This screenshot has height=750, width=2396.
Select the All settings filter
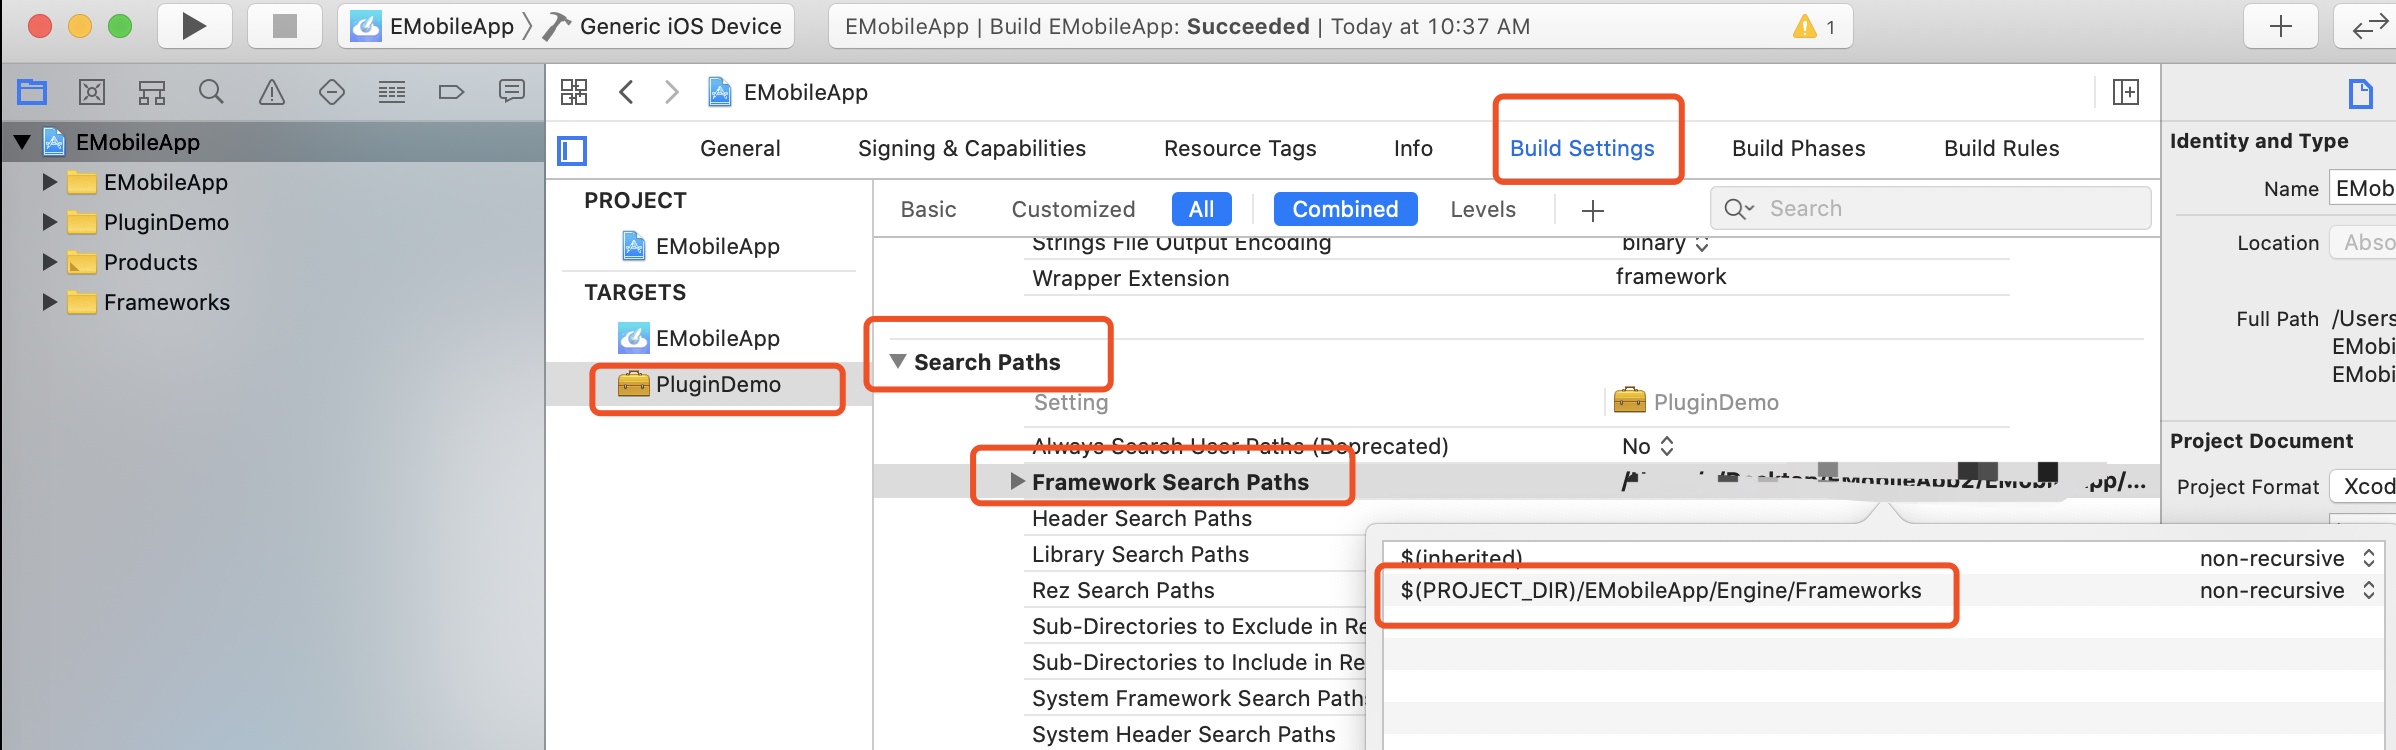(x=1201, y=209)
